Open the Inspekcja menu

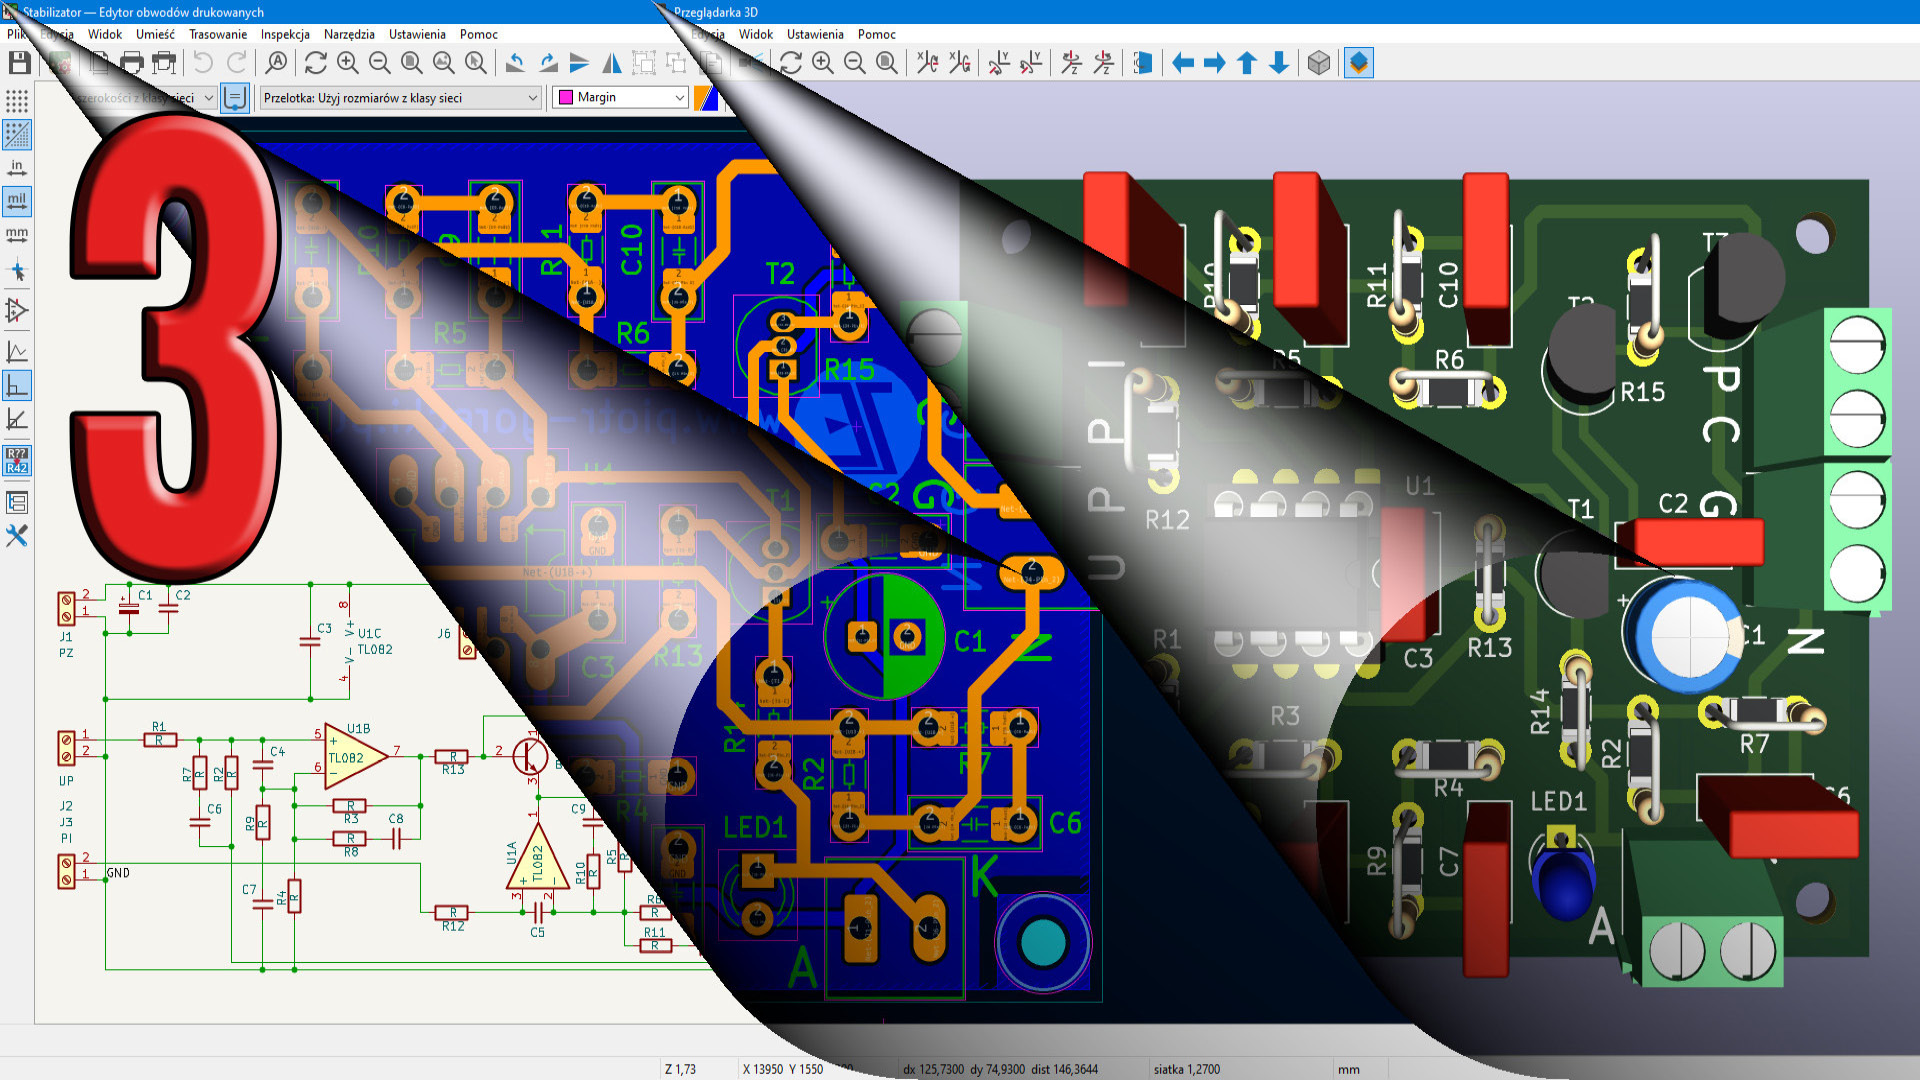tap(285, 34)
